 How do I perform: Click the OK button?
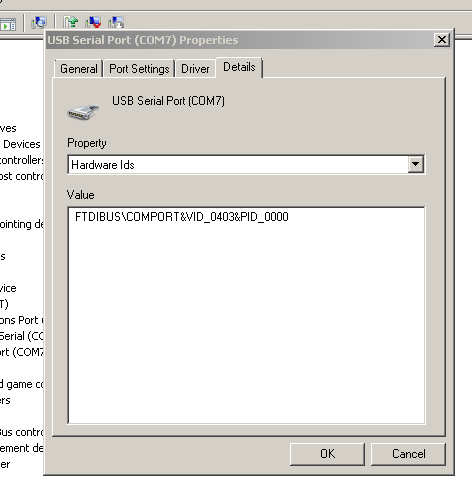(x=327, y=454)
